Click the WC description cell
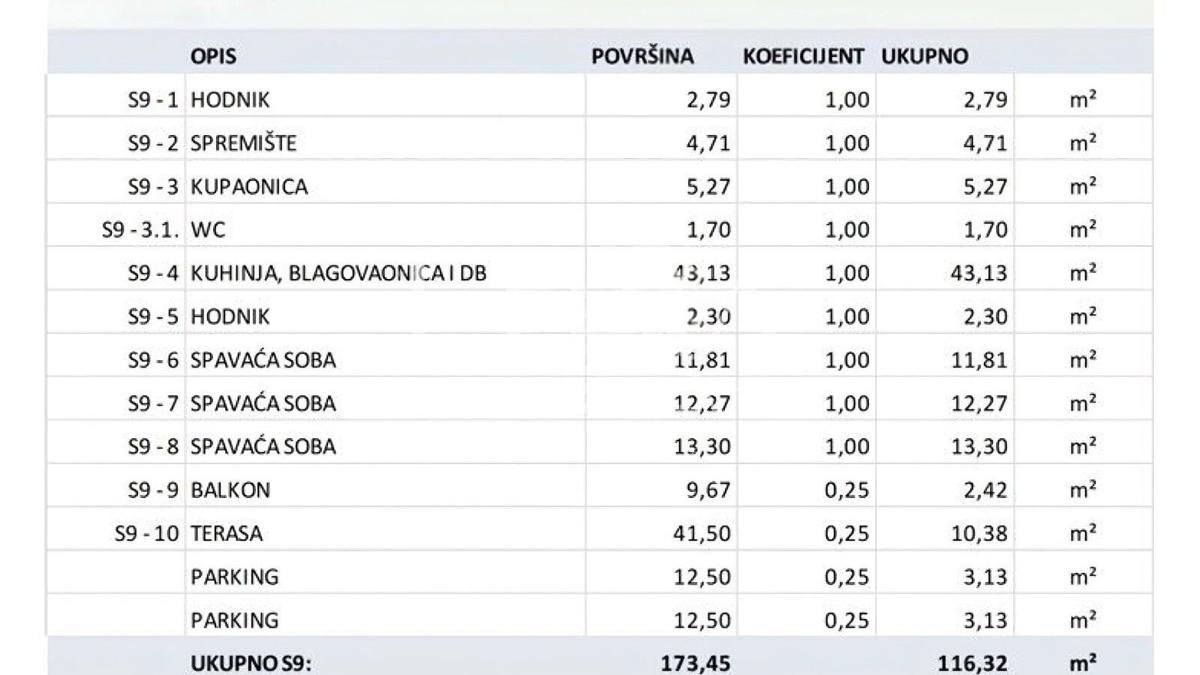 [208, 230]
